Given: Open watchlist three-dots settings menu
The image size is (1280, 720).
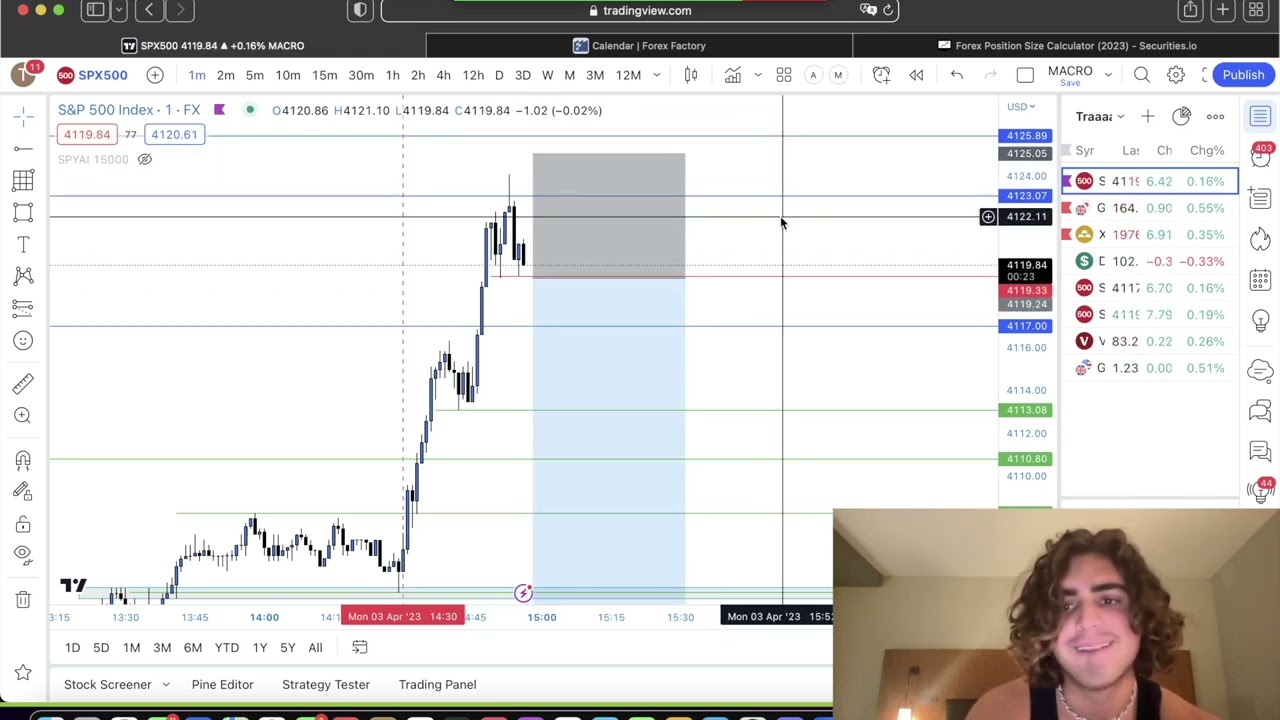Looking at the screenshot, I should (x=1215, y=117).
